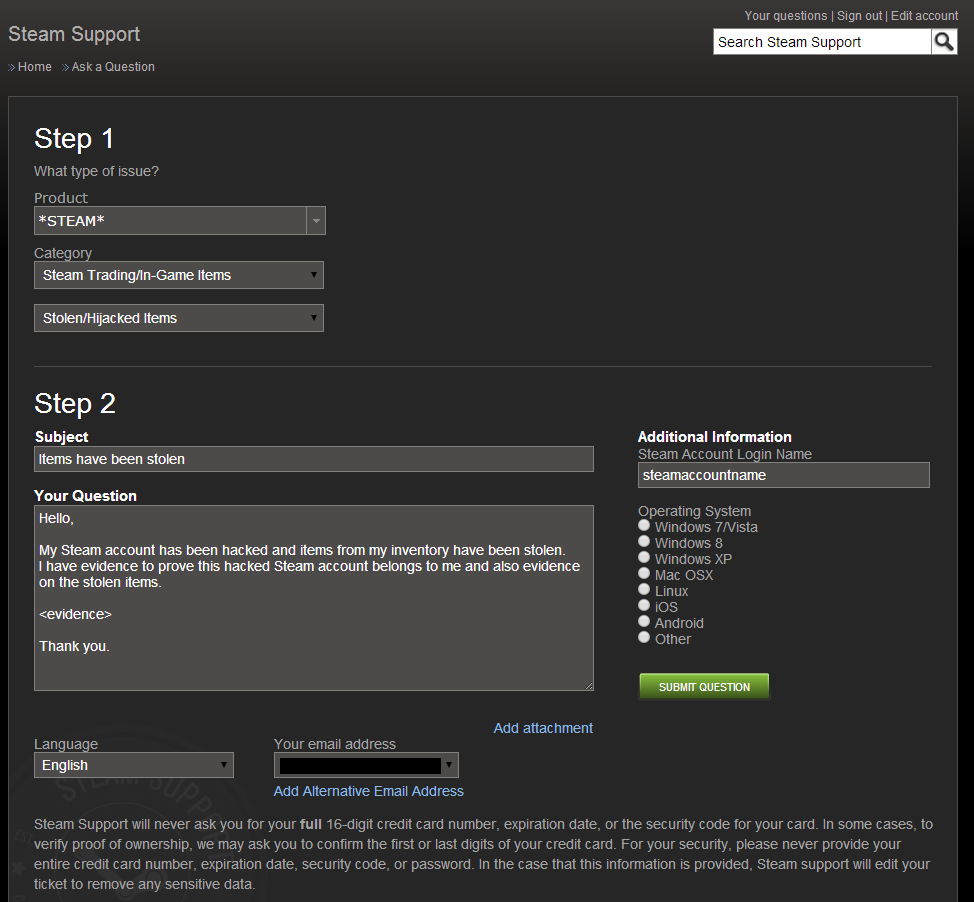This screenshot has height=902, width=974.
Task: Click the Steam Support page title
Action: pyautogui.click(x=74, y=34)
